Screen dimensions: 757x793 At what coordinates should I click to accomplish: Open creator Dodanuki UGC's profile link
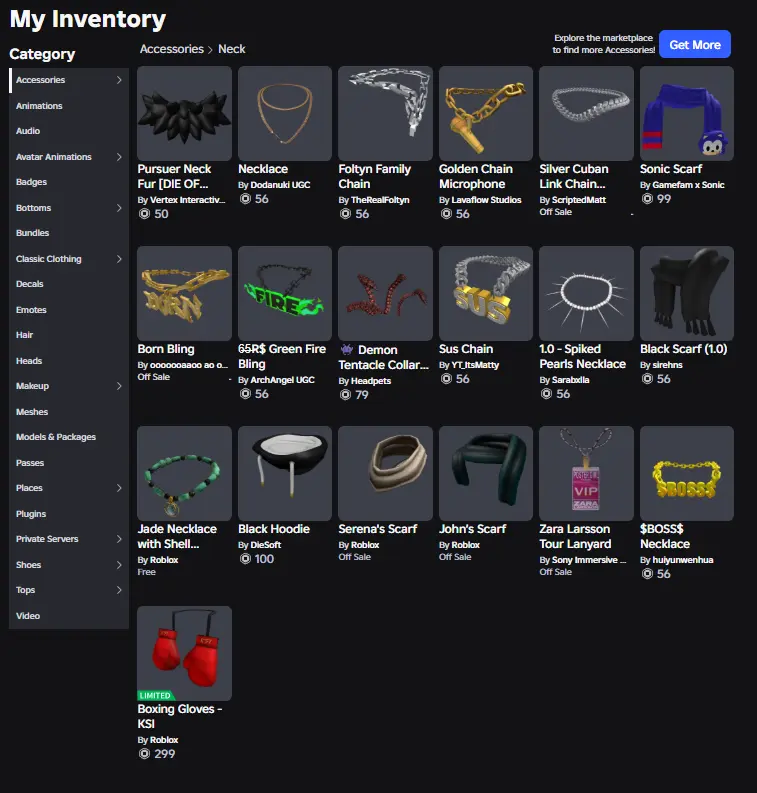(x=280, y=185)
